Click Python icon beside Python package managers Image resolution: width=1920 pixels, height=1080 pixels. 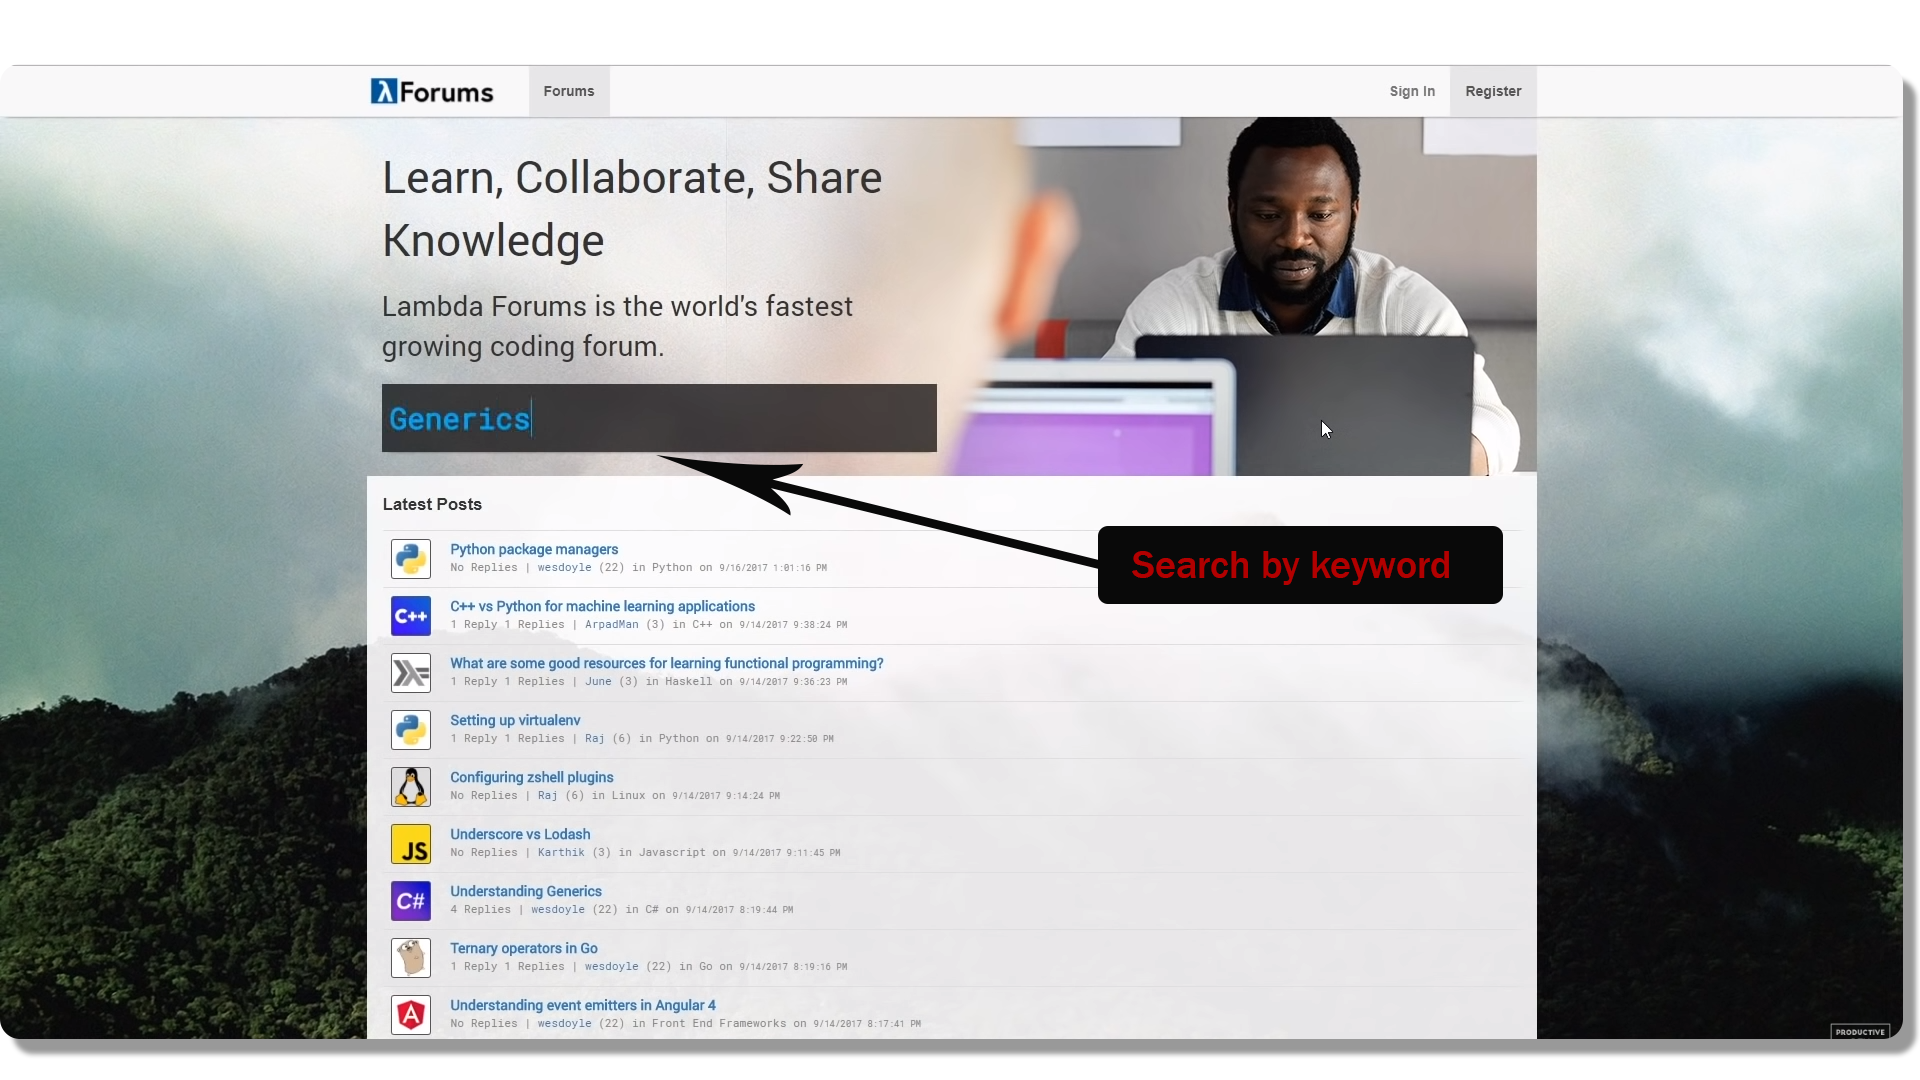(x=411, y=559)
